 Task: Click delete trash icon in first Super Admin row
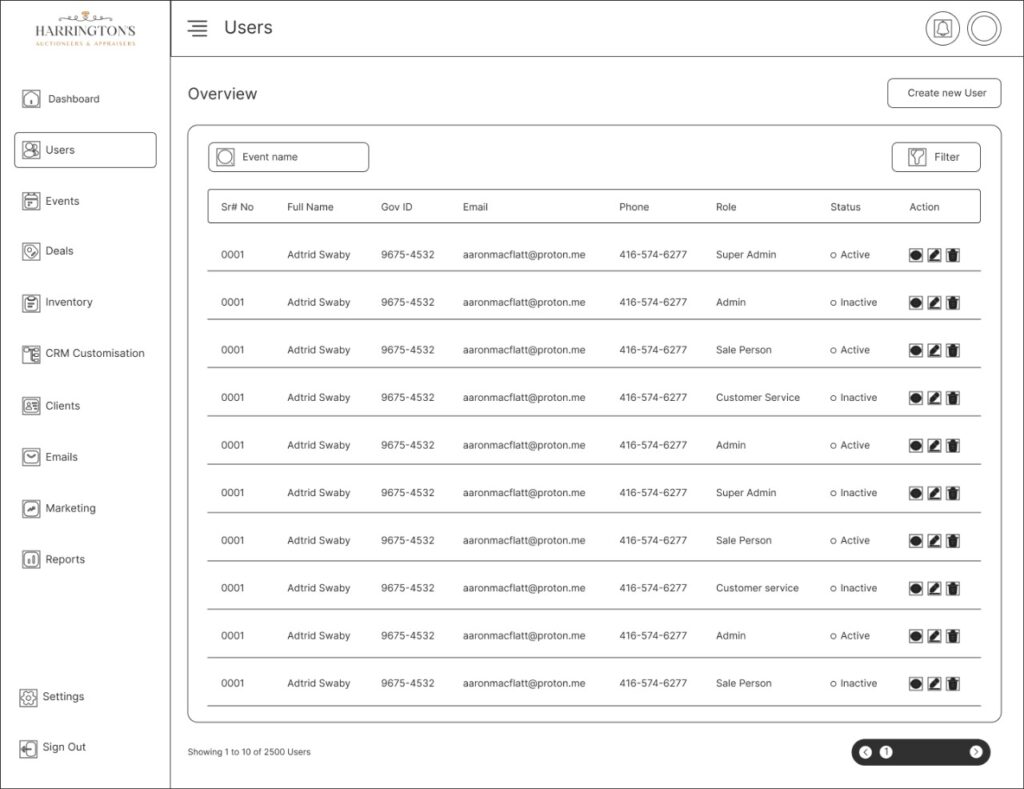[x=953, y=255]
